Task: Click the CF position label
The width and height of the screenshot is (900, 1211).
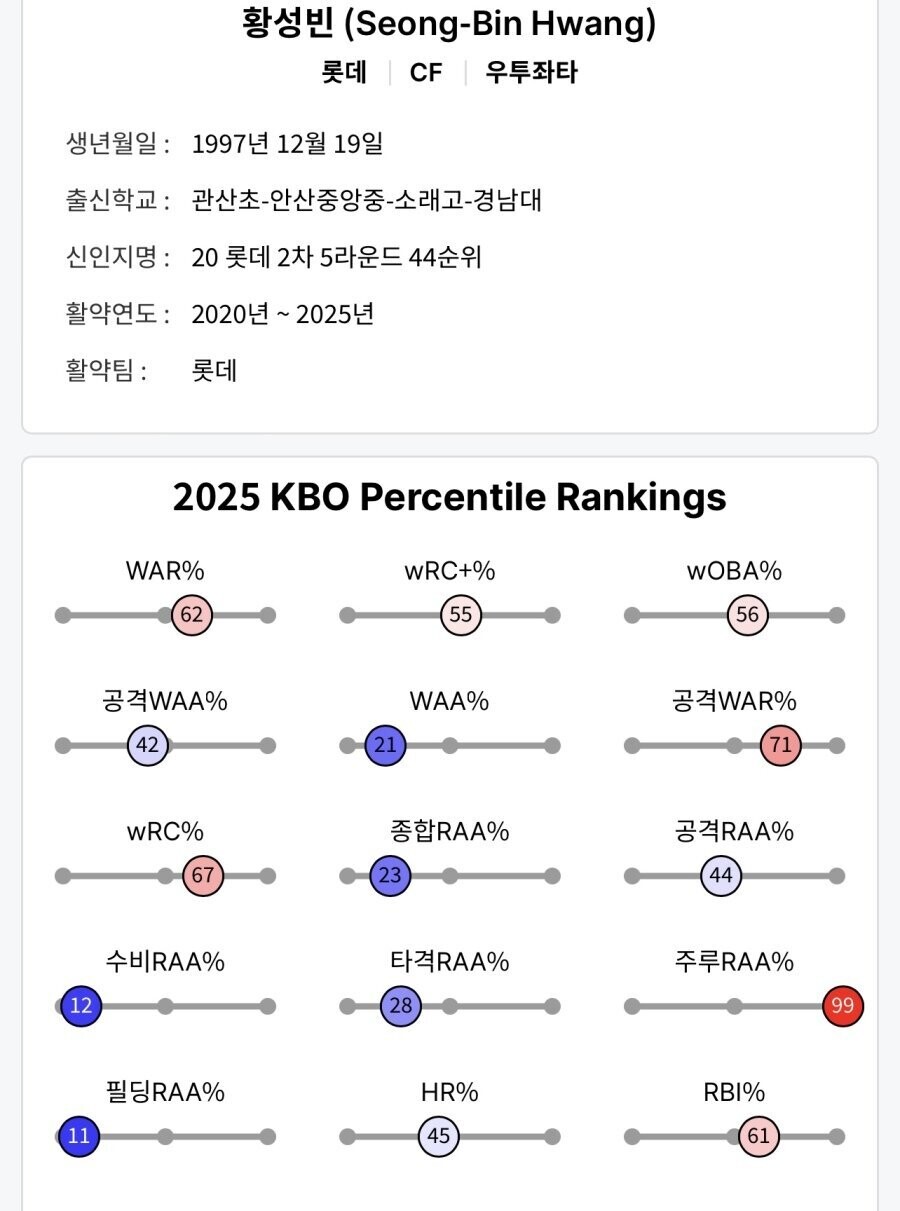Action: (426, 73)
